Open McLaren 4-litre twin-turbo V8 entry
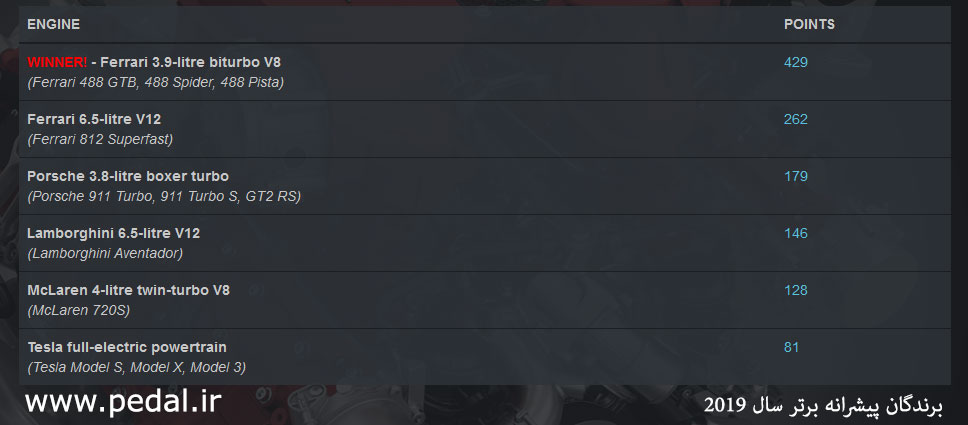 128,290
